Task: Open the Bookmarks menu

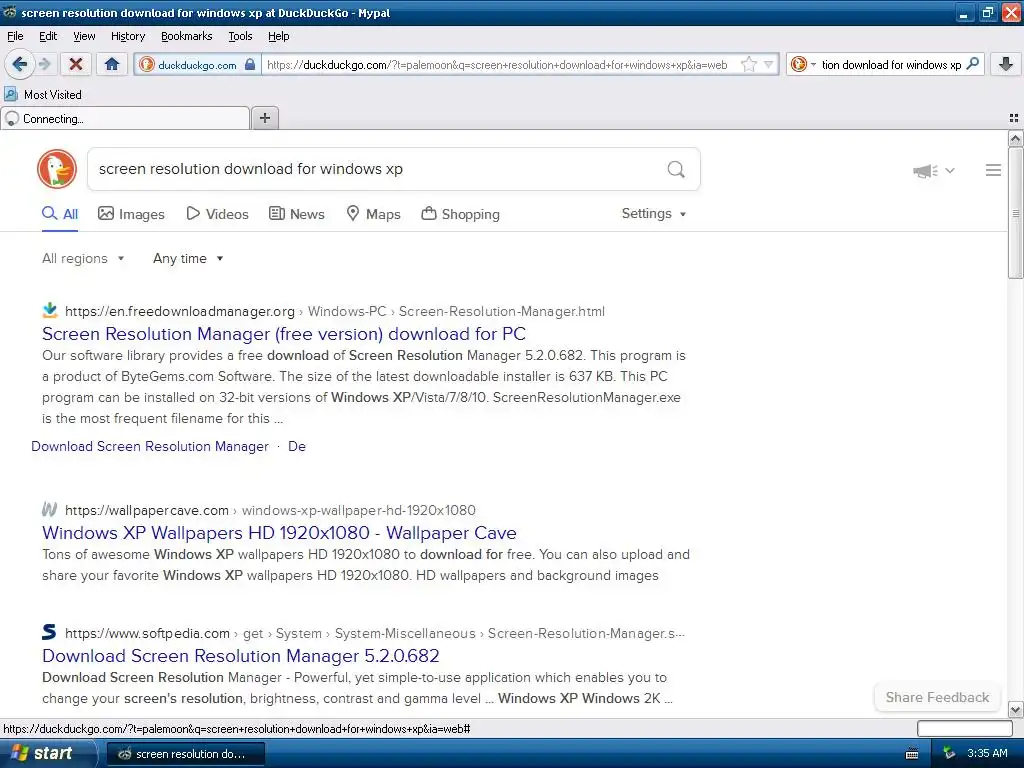Action: click(186, 36)
